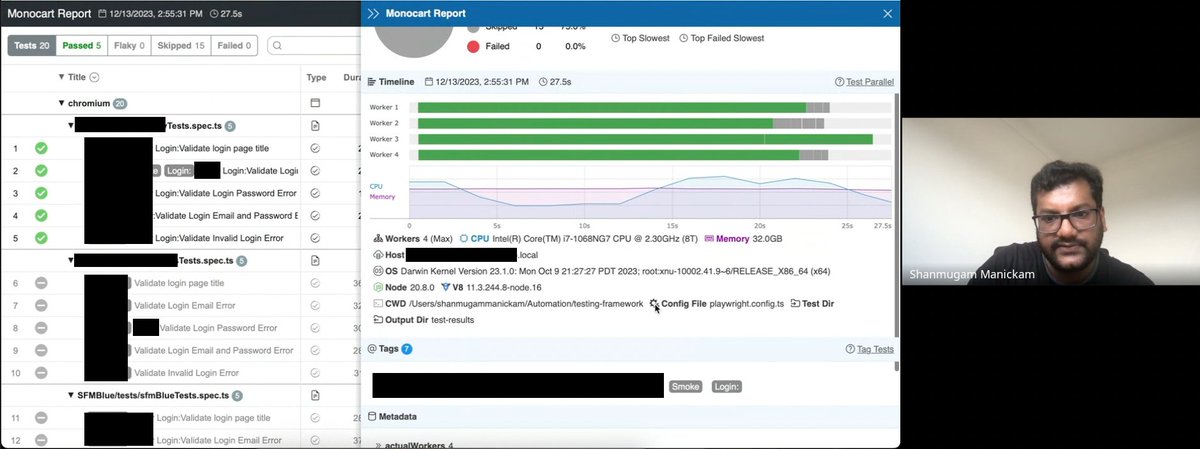Click the file icon of first Tests.spec.ts
This screenshot has width=1200, height=449.
pos(315,126)
